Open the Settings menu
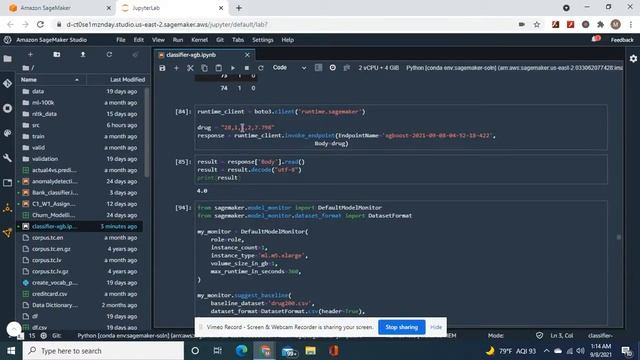 263,40
